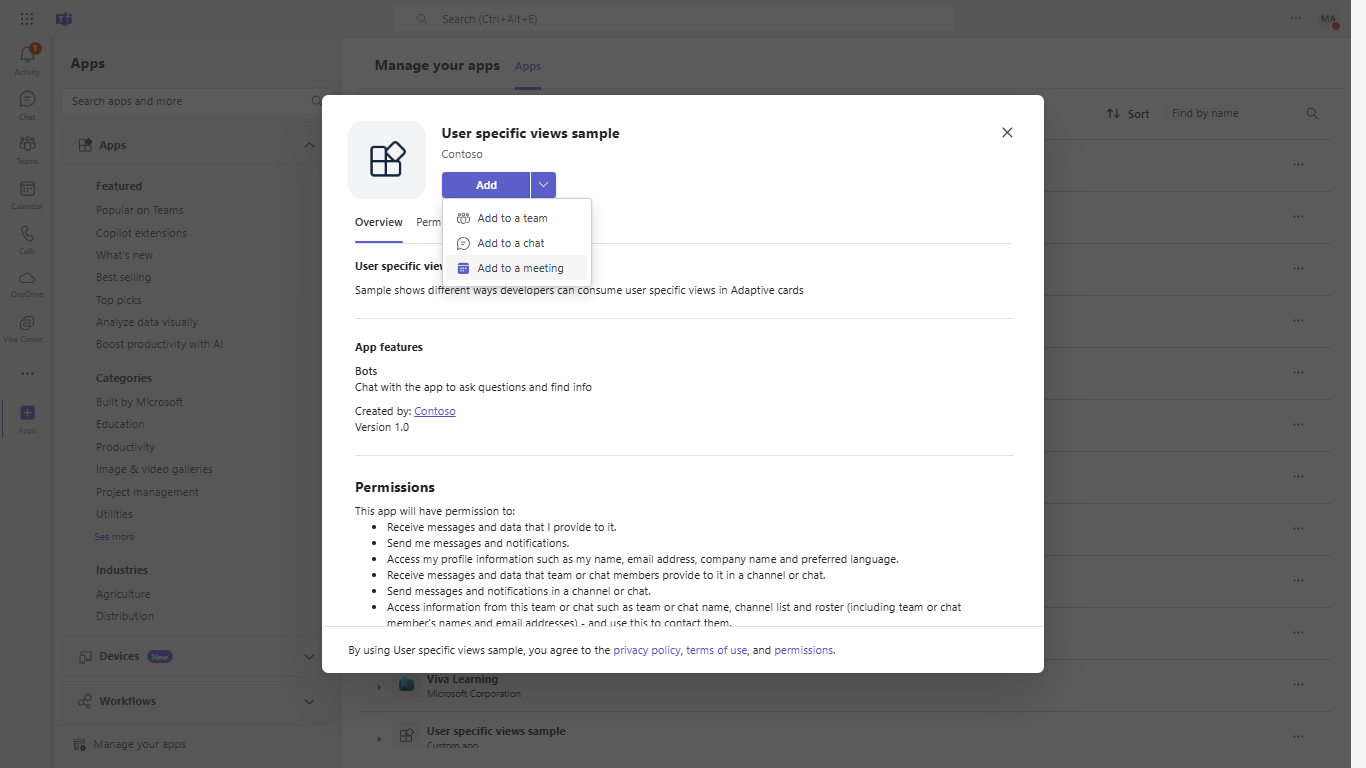Click the Find by name magnifier icon
Viewport: 1366px width, 768px height.
tap(1312, 113)
